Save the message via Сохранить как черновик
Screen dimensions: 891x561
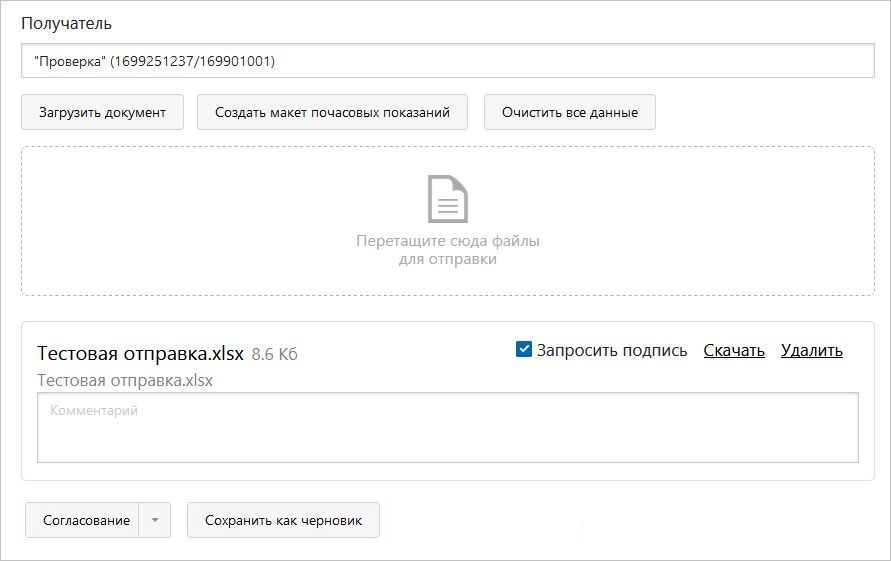pos(283,520)
